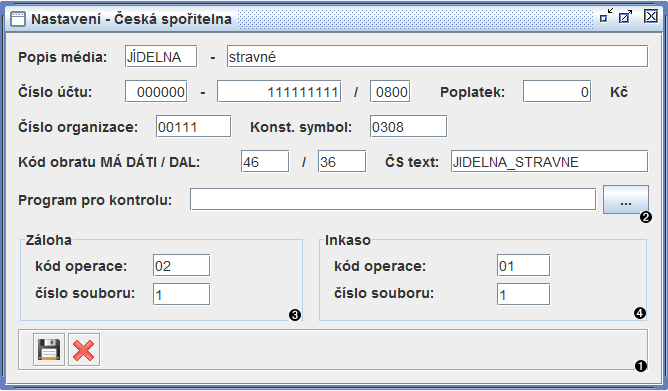The width and height of the screenshot is (668, 391).
Task: Click the Inkaso group title
Action: click(x=348, y=240)
